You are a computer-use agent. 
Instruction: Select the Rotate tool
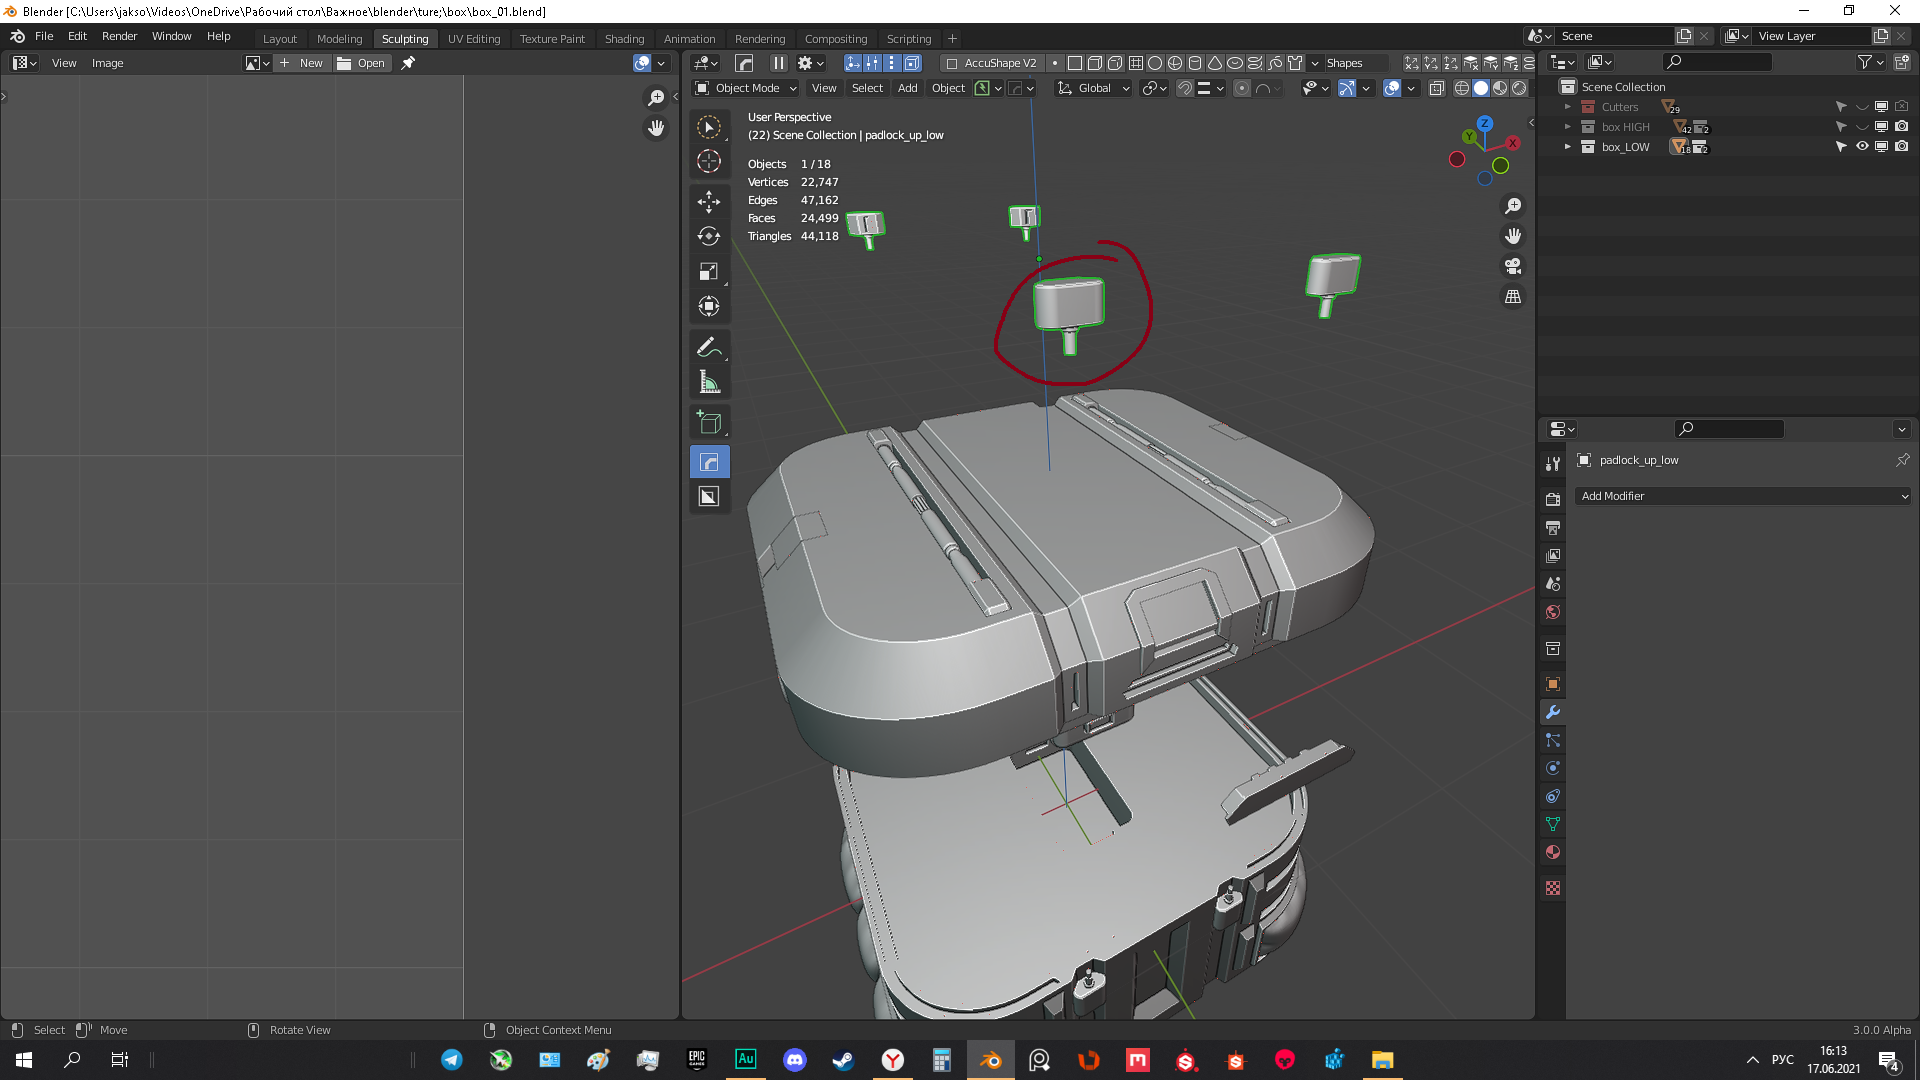tap(709, 236)
